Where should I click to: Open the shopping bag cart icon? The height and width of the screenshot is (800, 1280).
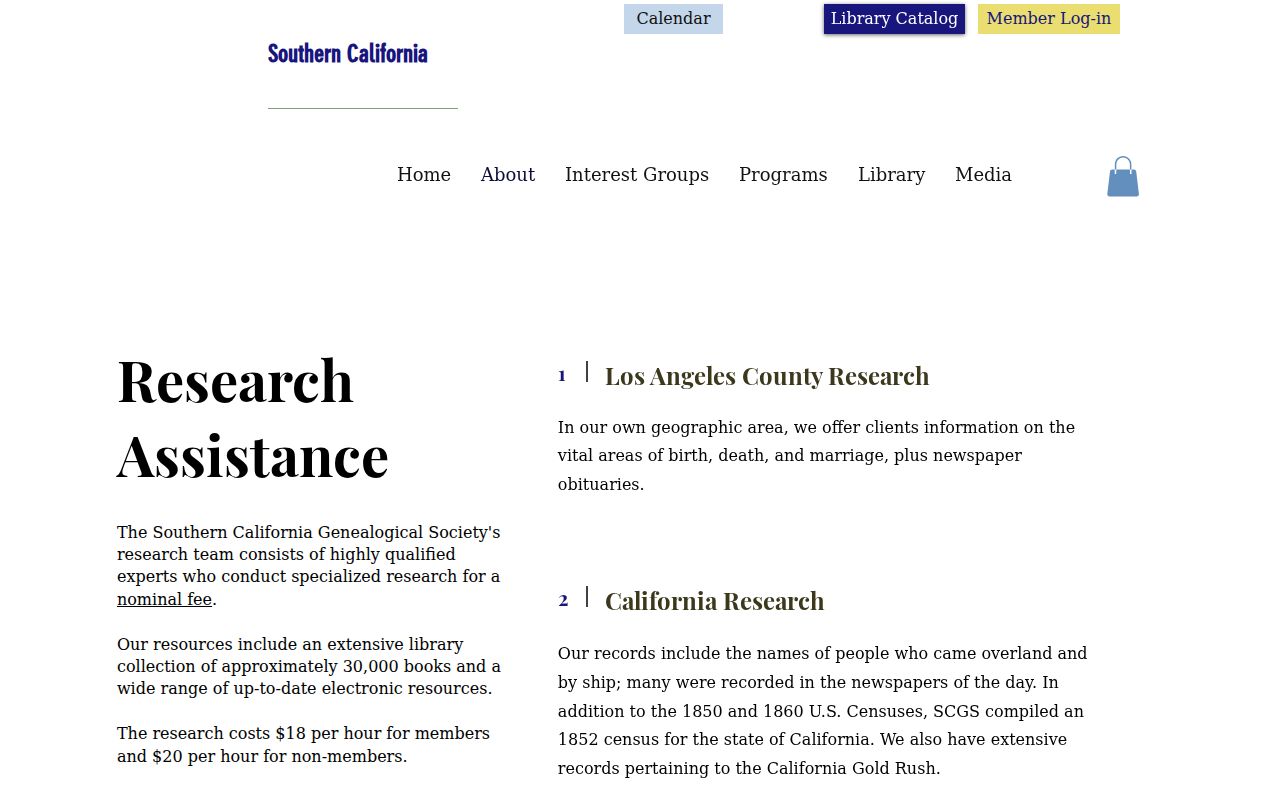pos(1123,177)
